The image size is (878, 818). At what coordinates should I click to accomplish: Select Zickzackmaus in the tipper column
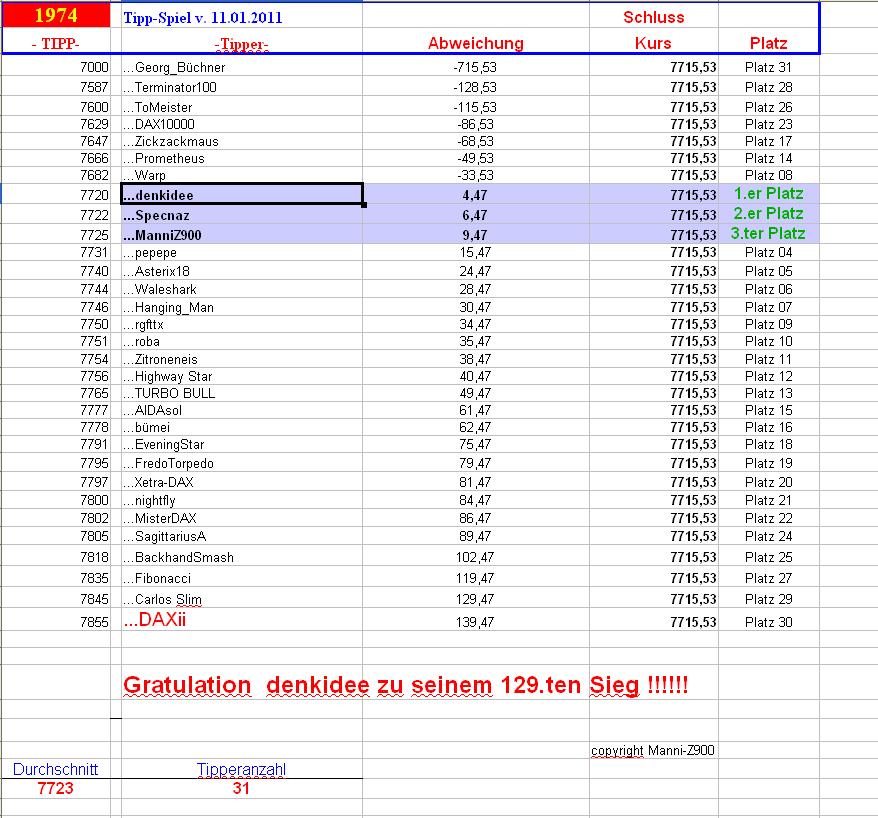click(242, 141)
